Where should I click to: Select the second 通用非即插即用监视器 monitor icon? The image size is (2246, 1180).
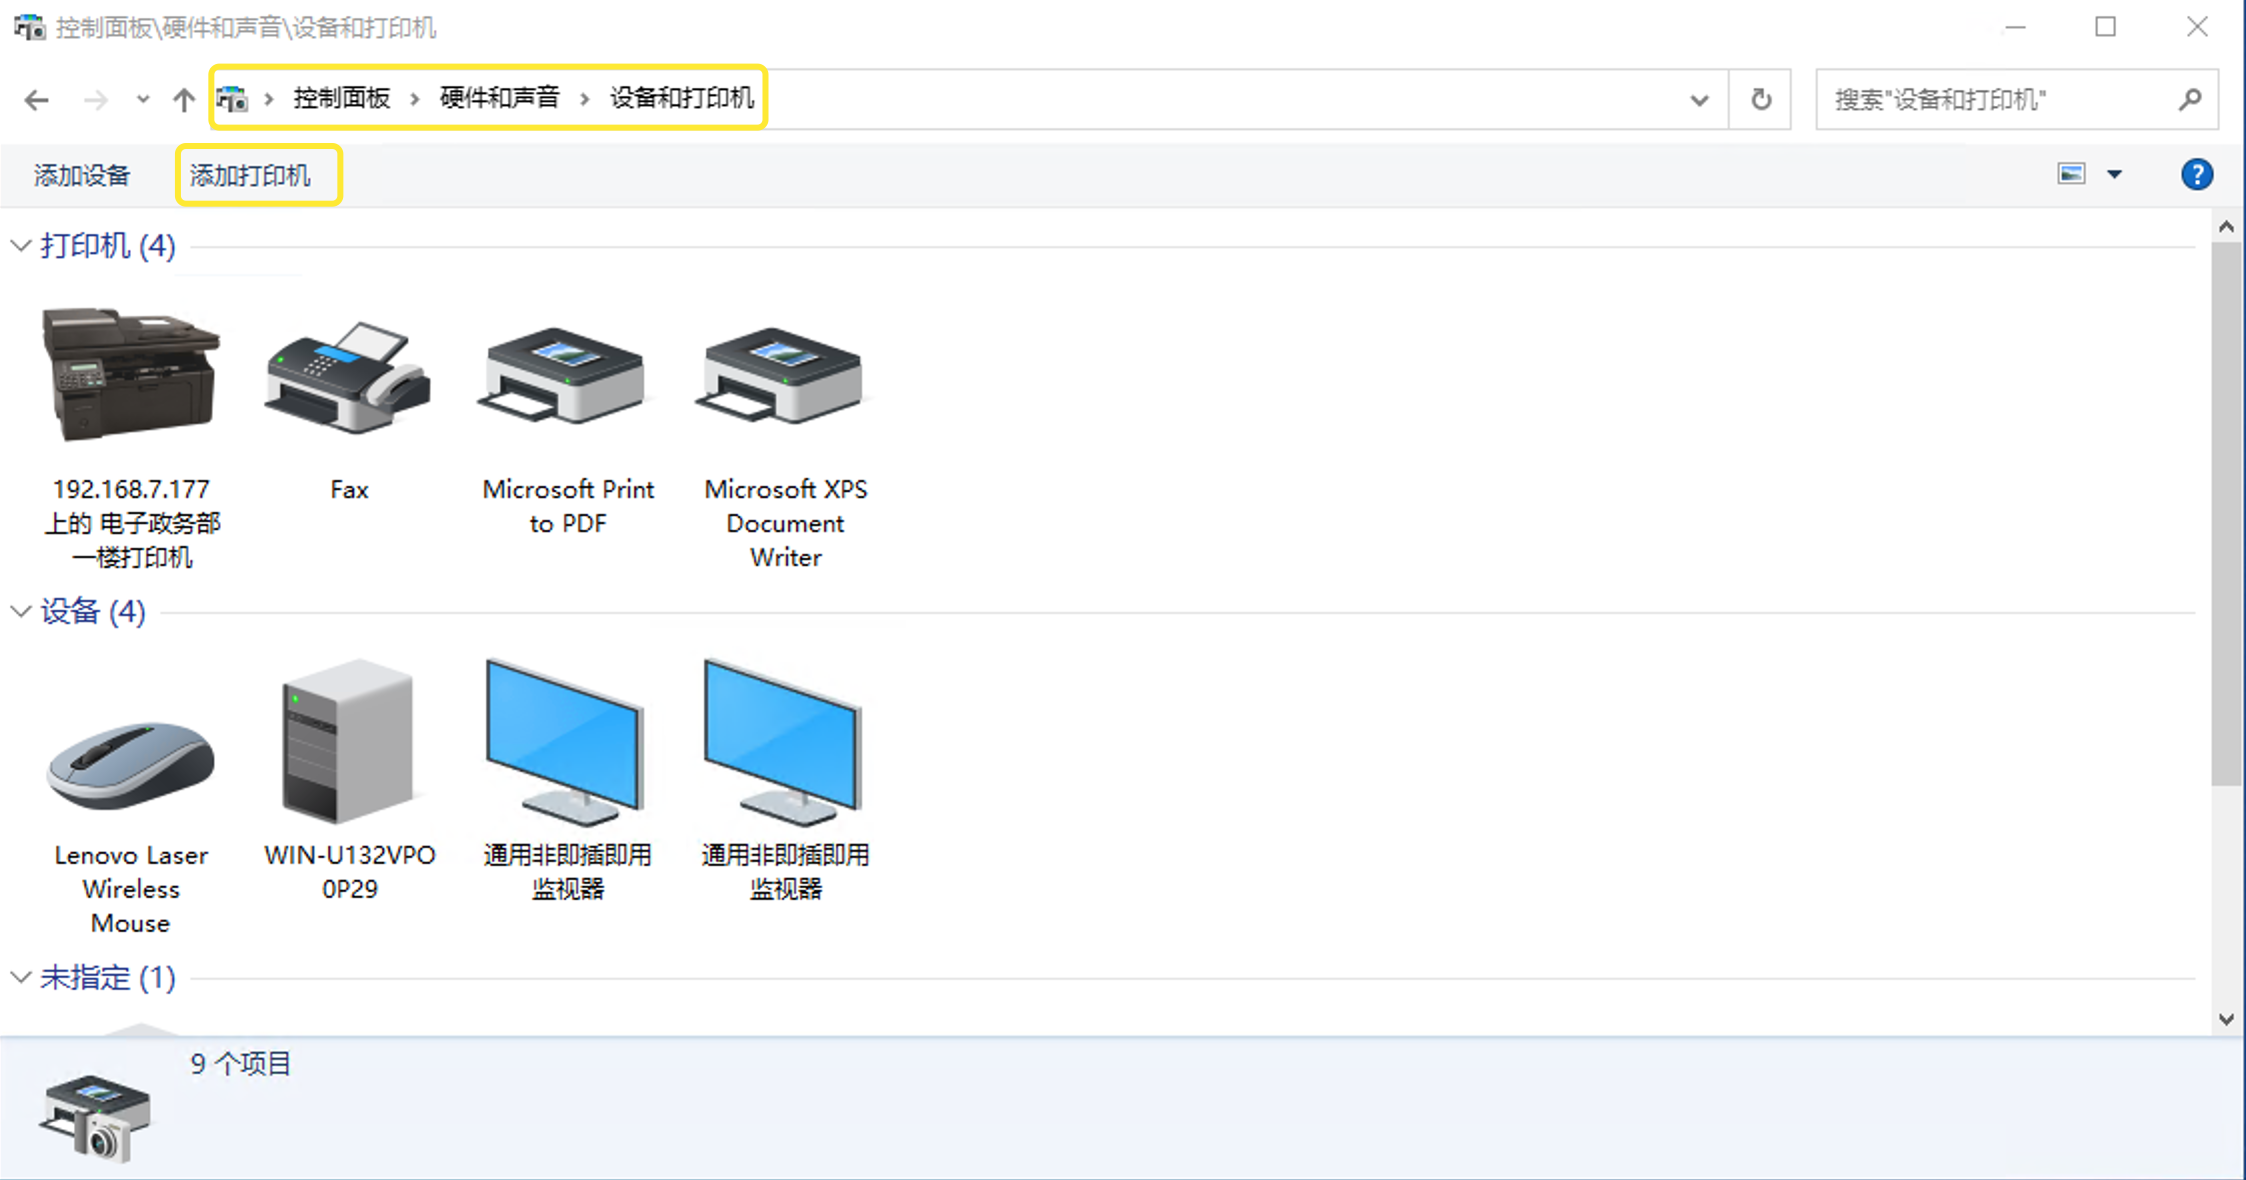pyautogui.click(x=784, y=742)
